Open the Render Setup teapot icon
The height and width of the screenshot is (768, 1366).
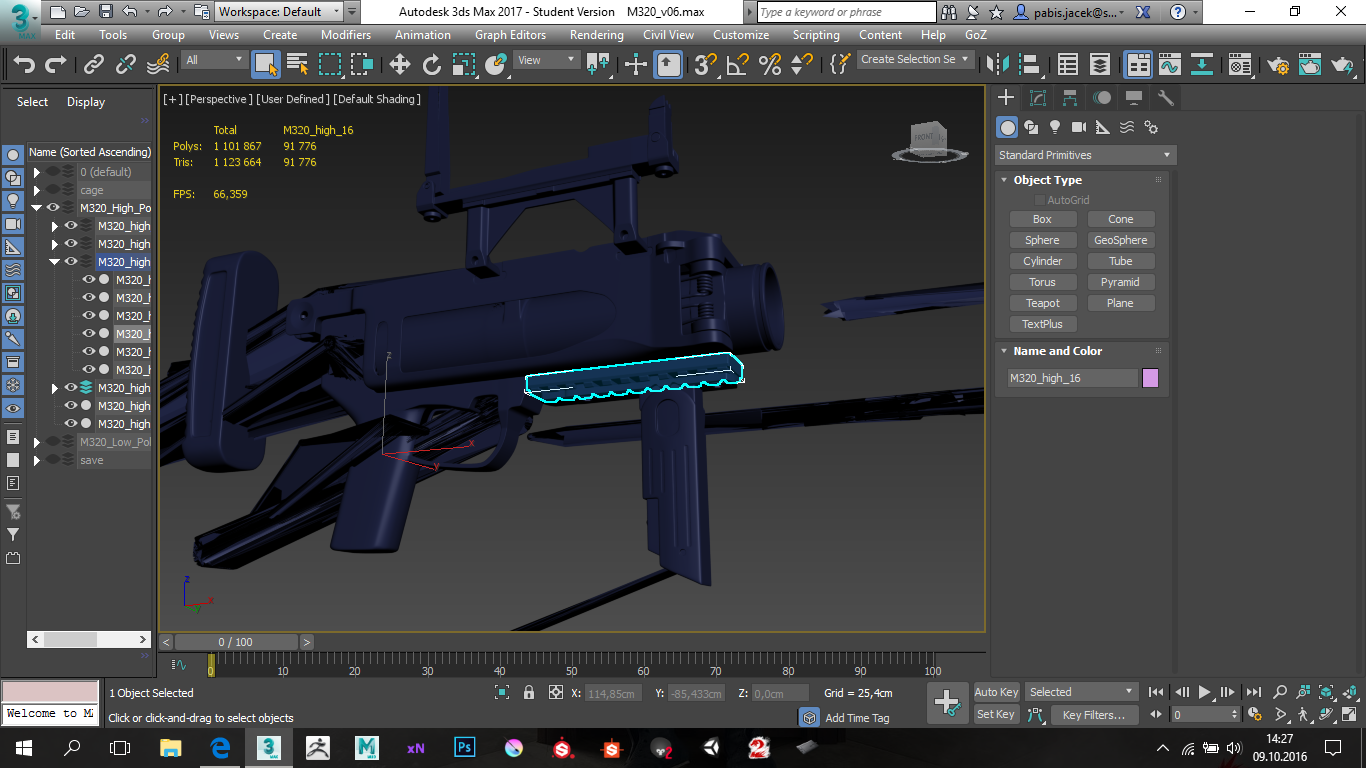pos(1278,65)
